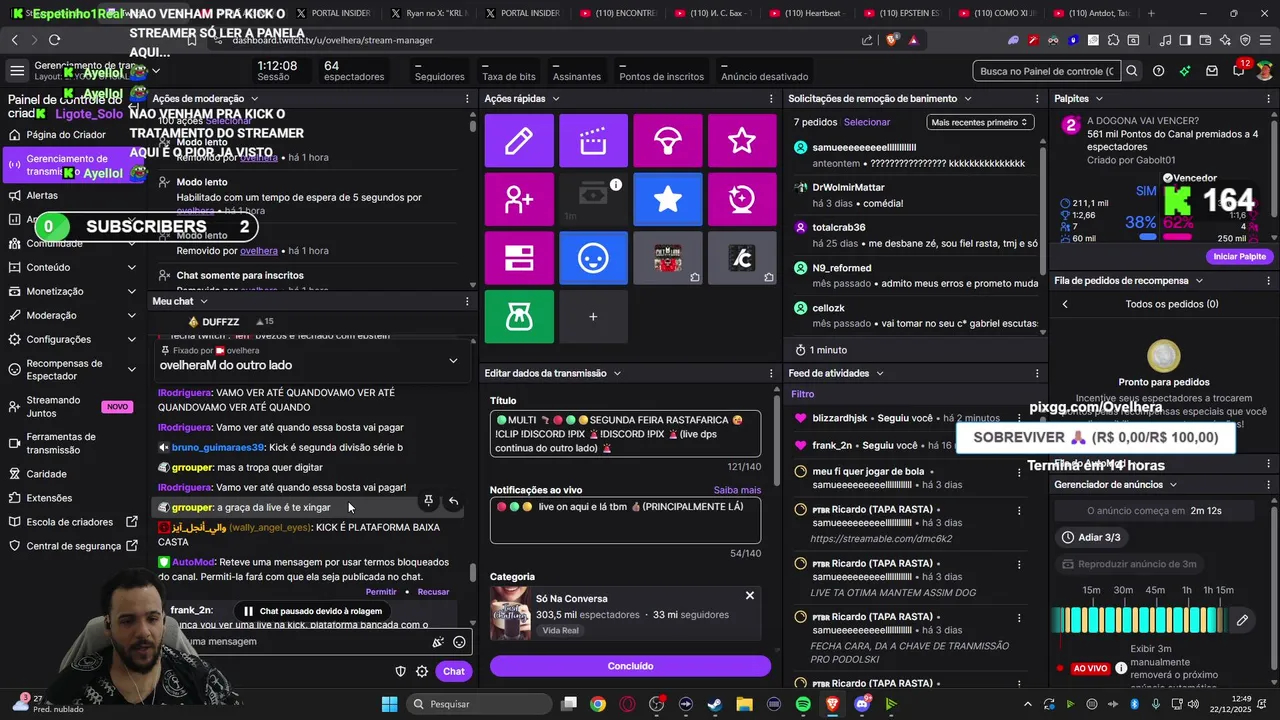Screen dimensions: 1280x720
Task: Open 'Mais recentes primeiro' sort dropdown
Action: point(979,122)
